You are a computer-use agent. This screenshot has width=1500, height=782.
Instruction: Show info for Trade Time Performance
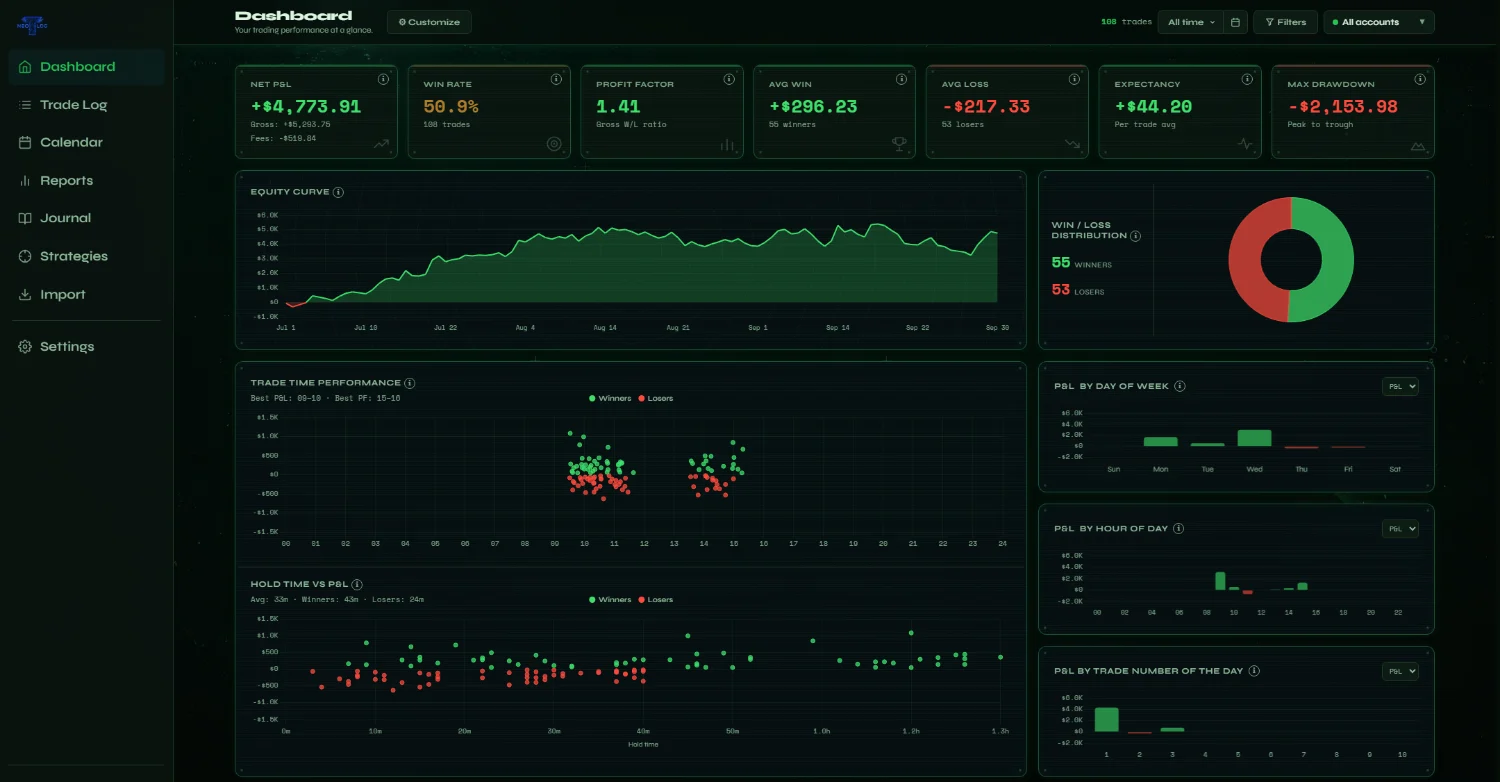click(410, 383)
